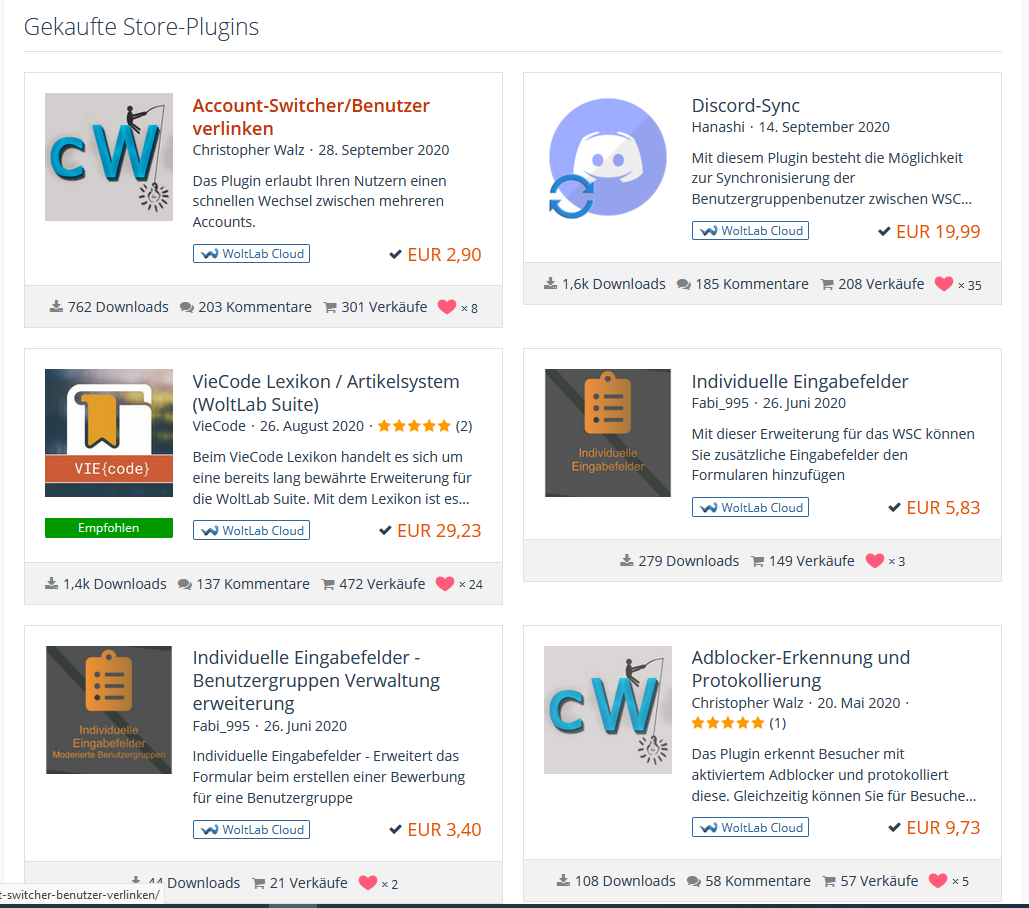The height and width of the screenshot is (908, 1029).
Task: Click the heart icon on Discord-Sync
Action: (x=943, y=284)
